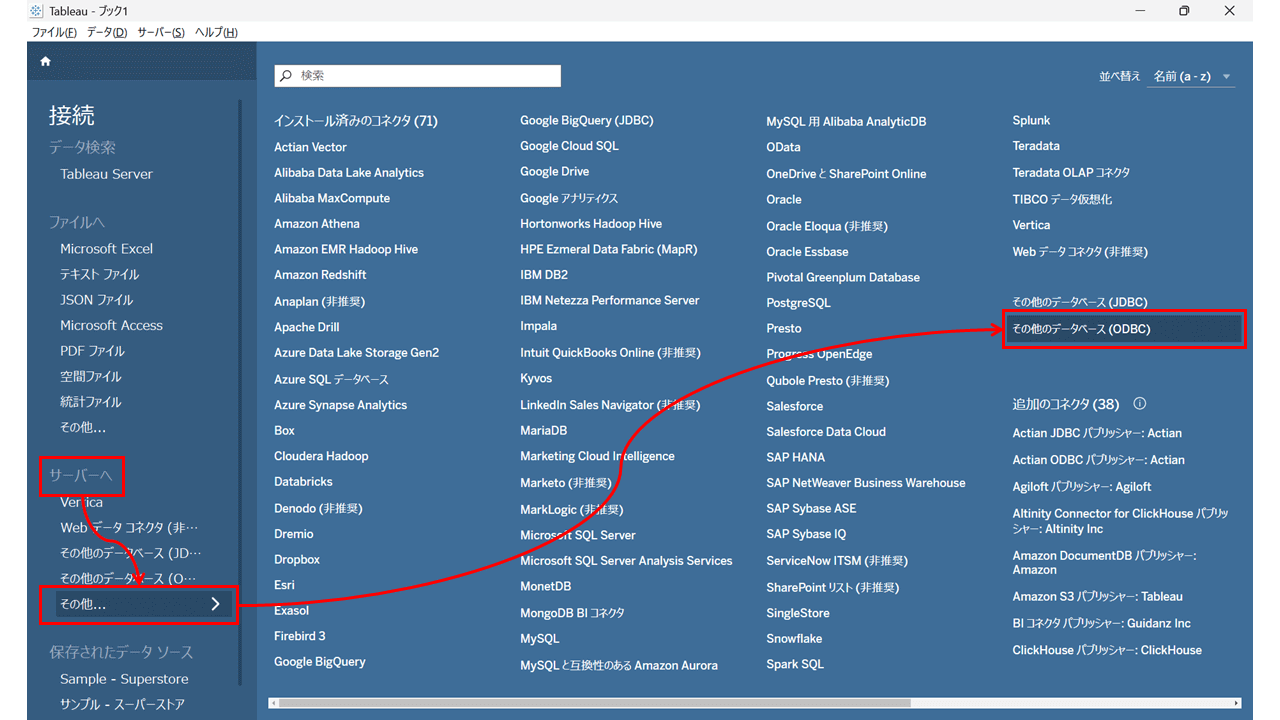The height and width of the screenshot is (720, 1280).
Task: Open the ヘルプ(H) menu
Action: [216, 32]
